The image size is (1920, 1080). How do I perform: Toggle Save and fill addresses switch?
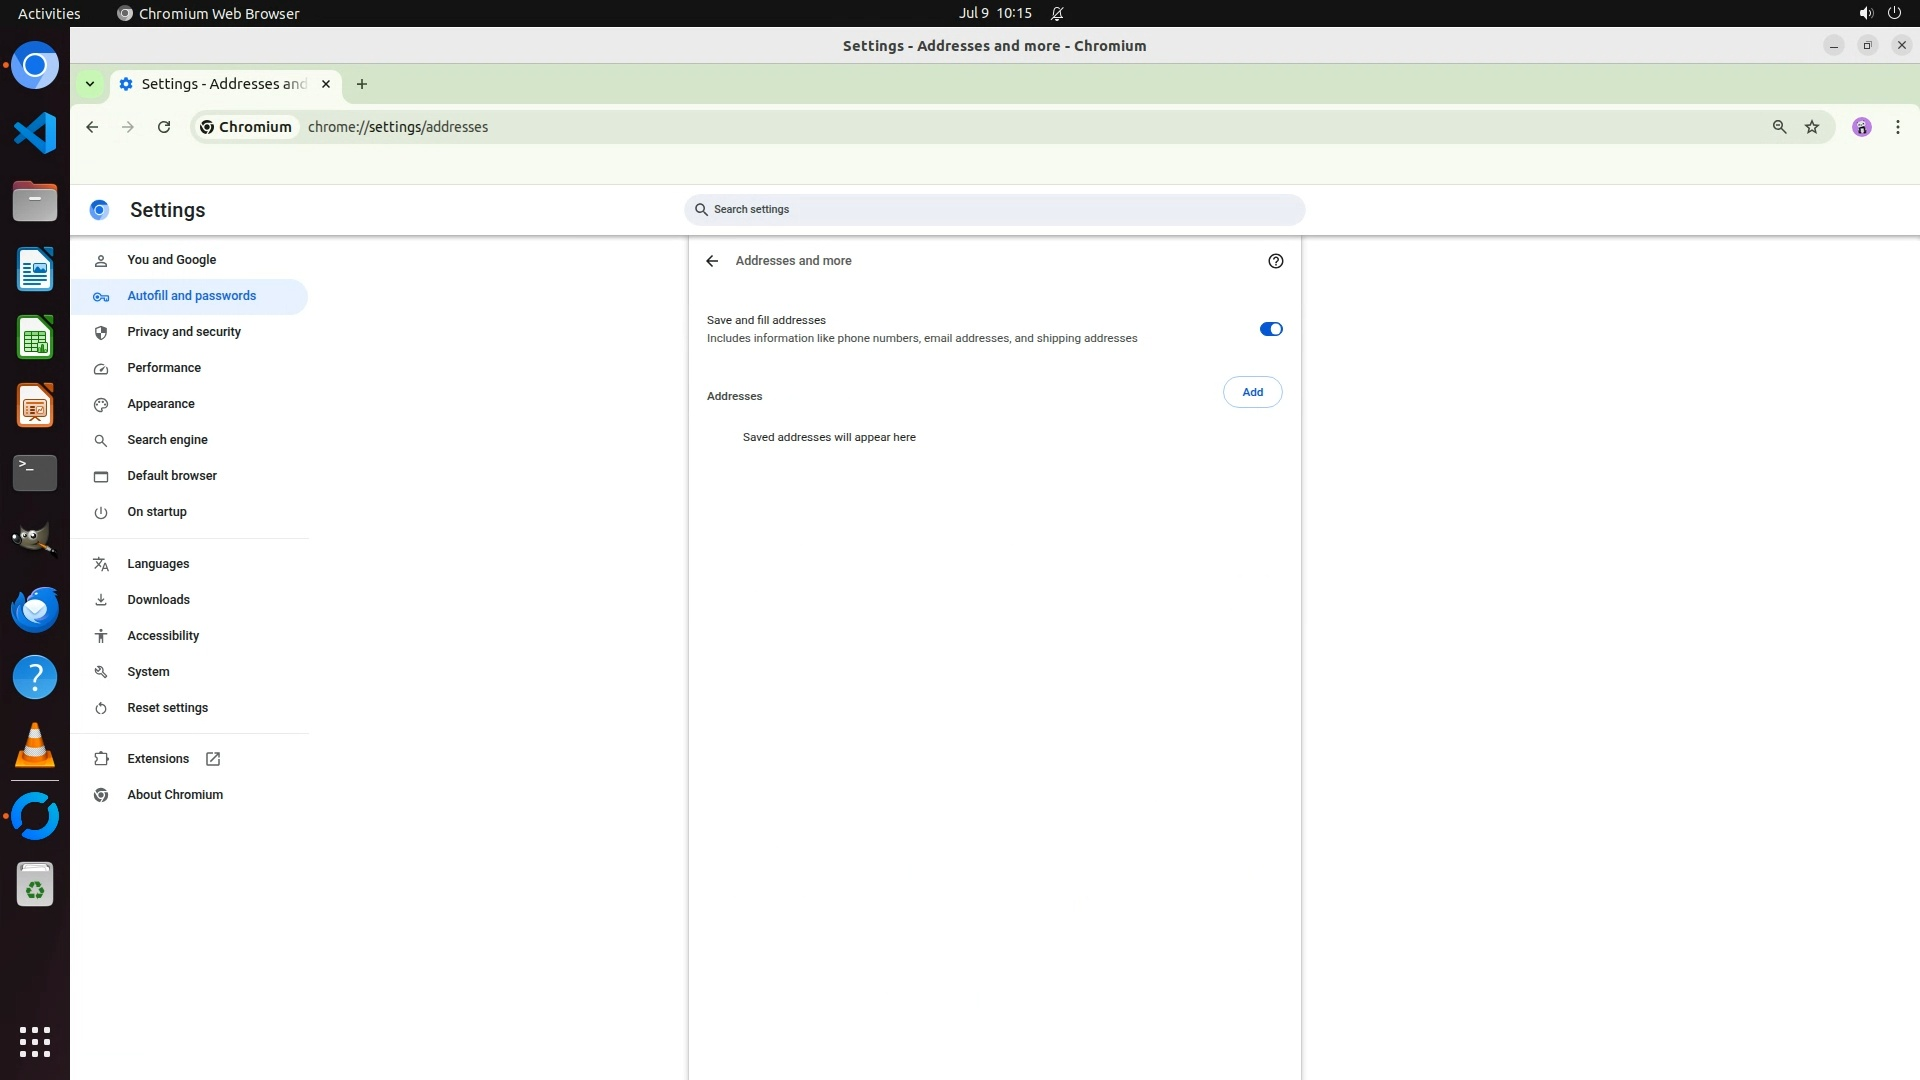tap(1270, 329)
